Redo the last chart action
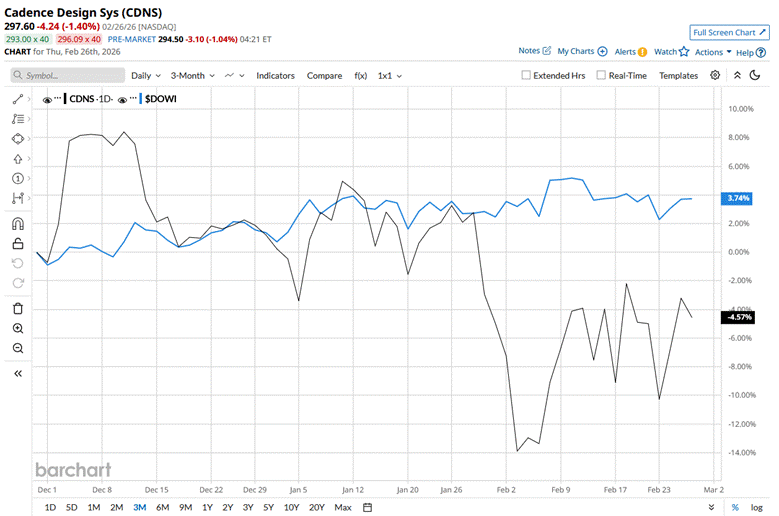This screenshot has height=516, width=779. point(18,283)
